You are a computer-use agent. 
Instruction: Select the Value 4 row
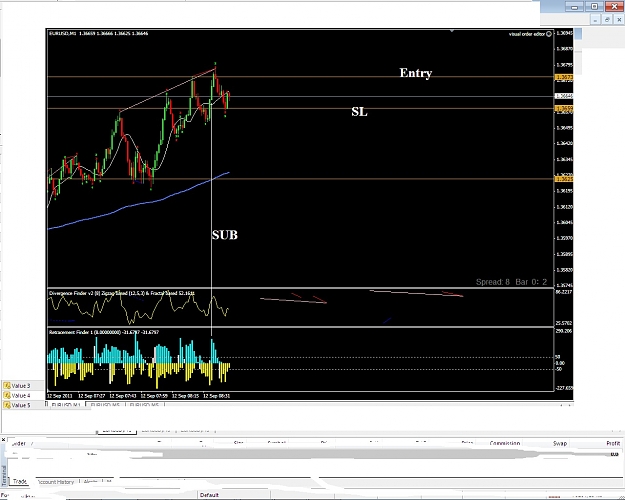(x=22, y=396)
